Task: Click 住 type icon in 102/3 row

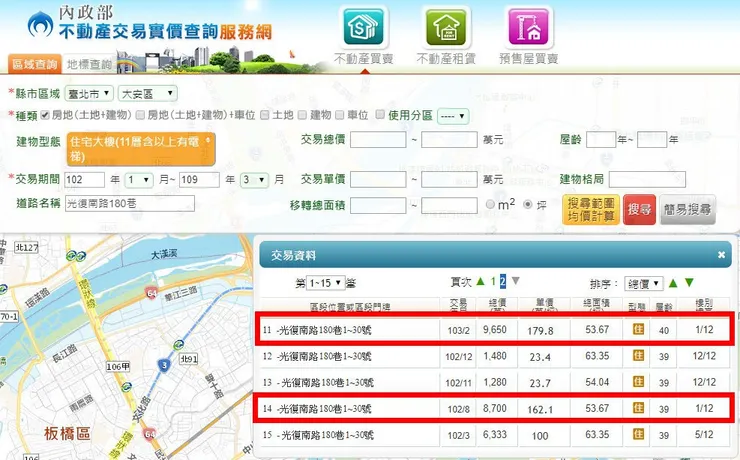Action: coord(638,434)
